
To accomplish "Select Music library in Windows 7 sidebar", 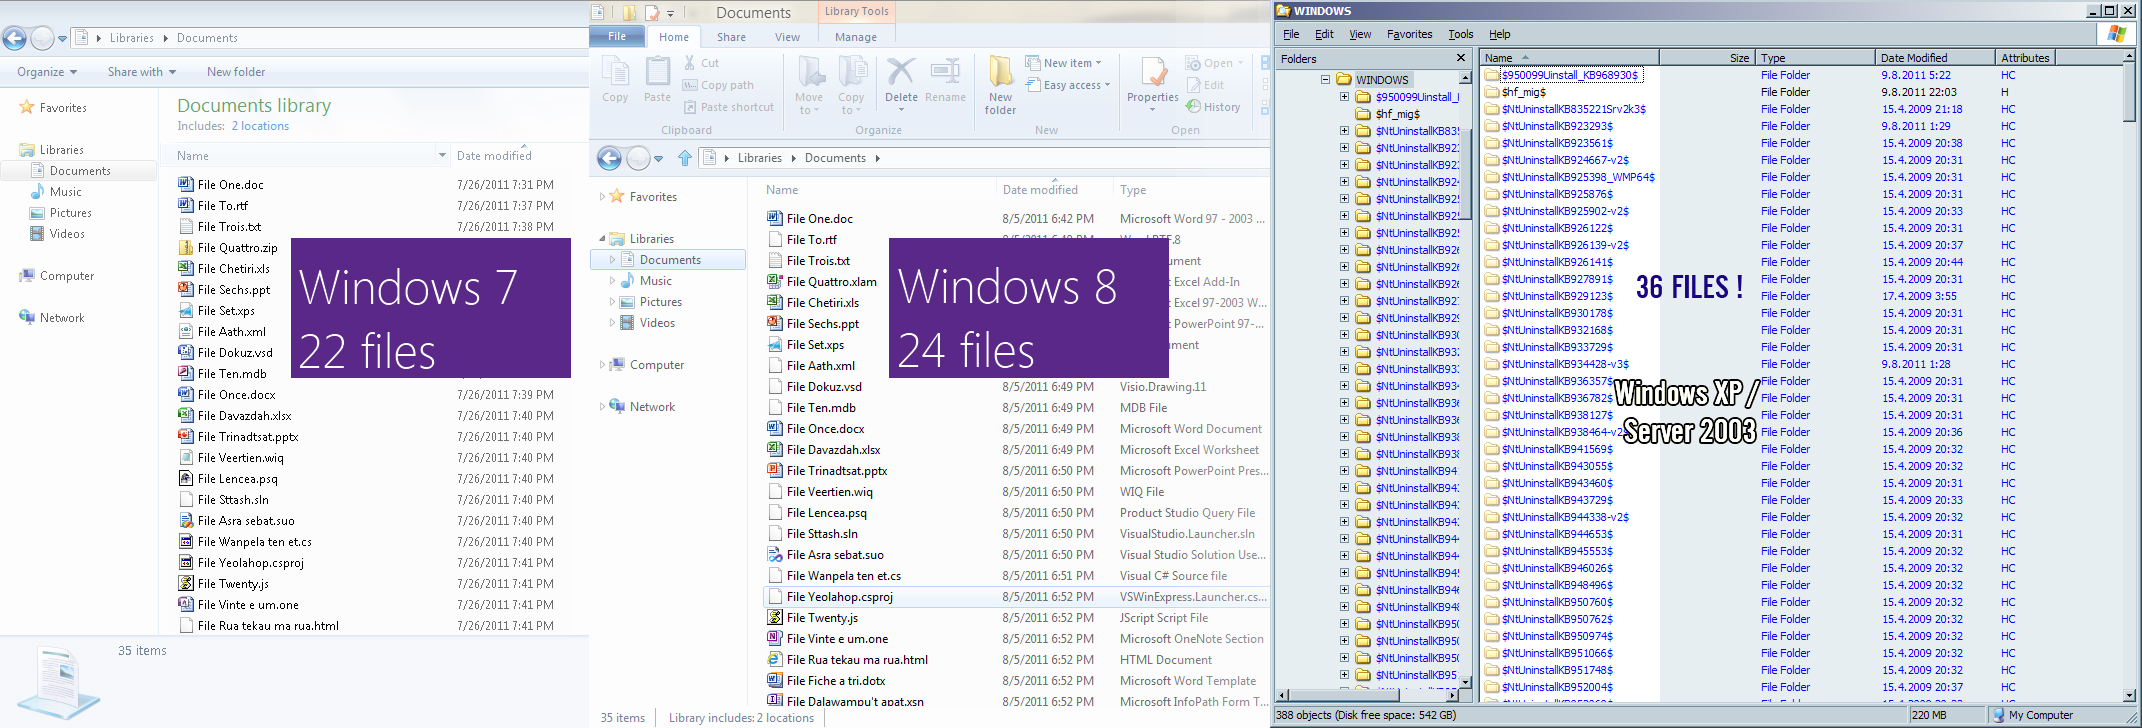I will 66,192.
